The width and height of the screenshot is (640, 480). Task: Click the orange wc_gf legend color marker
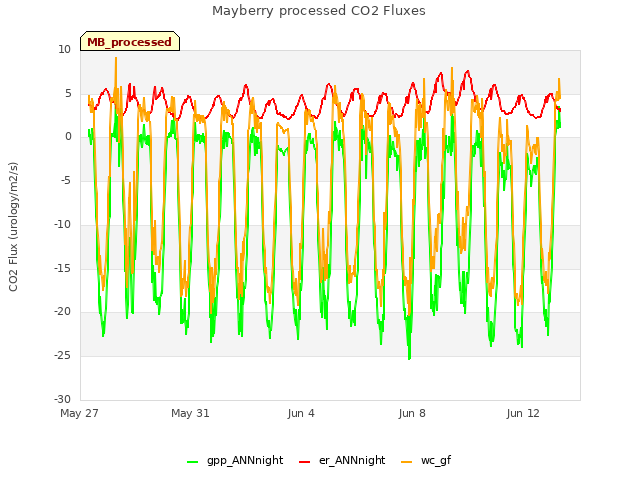[x=407, y=462]
